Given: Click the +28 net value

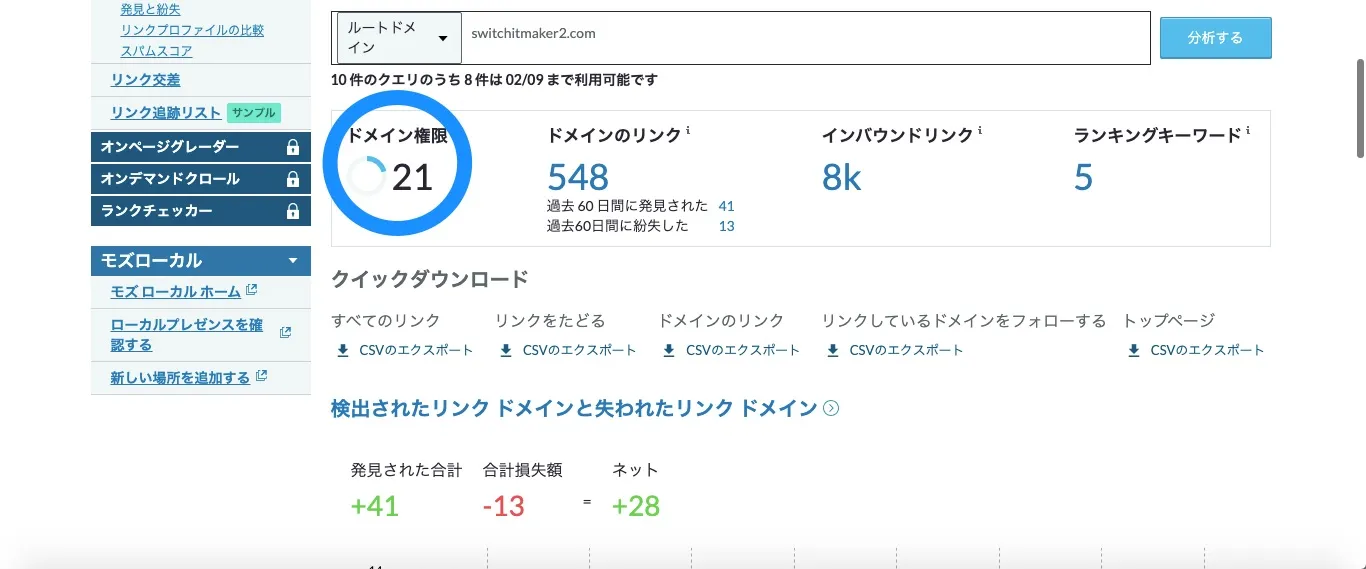Looking at the screenshot, I should [x=636, y=506].
